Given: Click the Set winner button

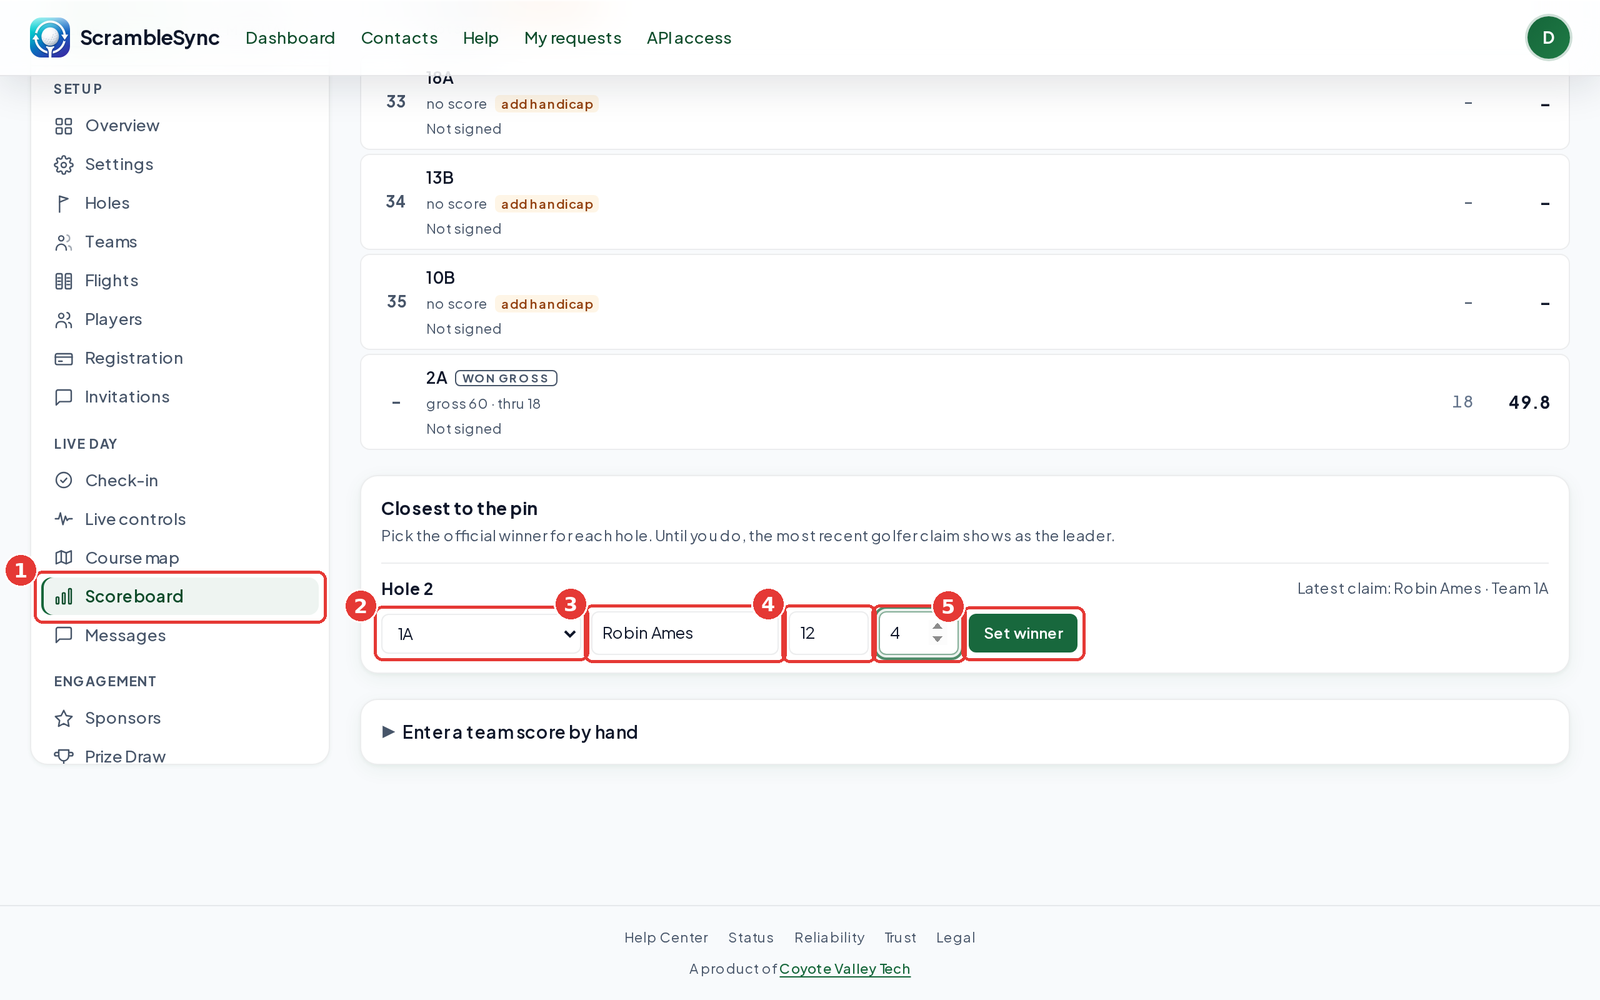Looking at the screenshot, I should [1023, 634].
